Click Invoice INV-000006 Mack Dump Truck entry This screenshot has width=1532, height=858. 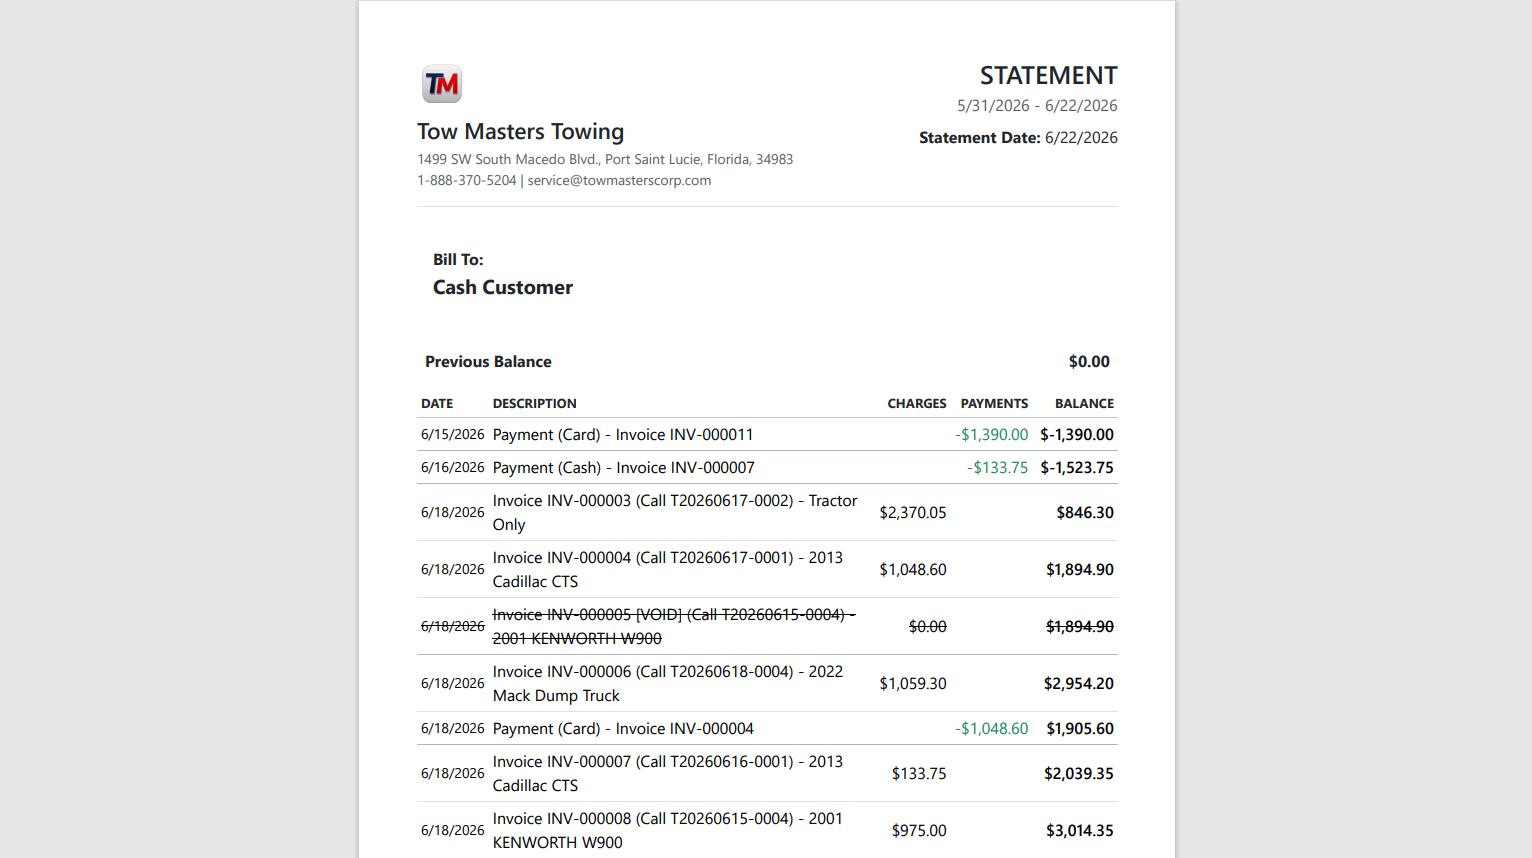click(x=668, y=684)
